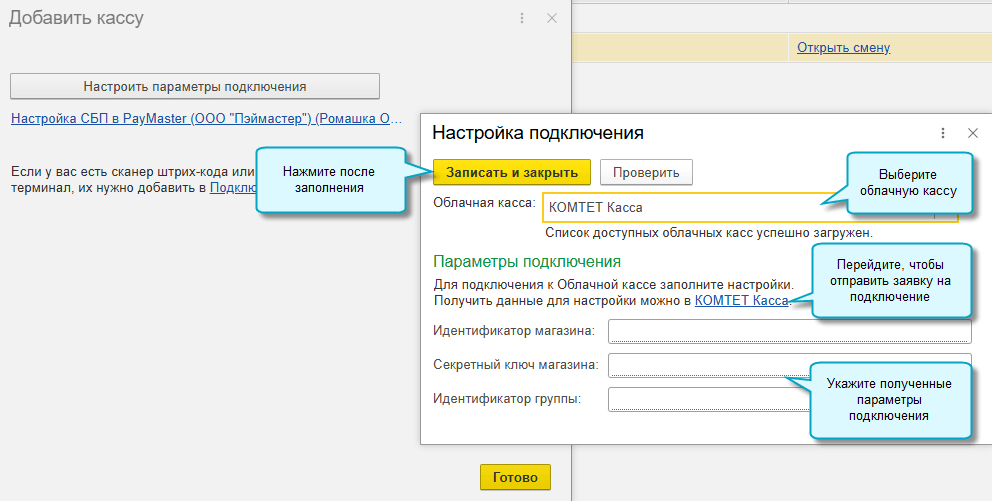Click the Настроить параметры подключения button
Viewport: 992px width, 501px height.
tap(195, 86)
